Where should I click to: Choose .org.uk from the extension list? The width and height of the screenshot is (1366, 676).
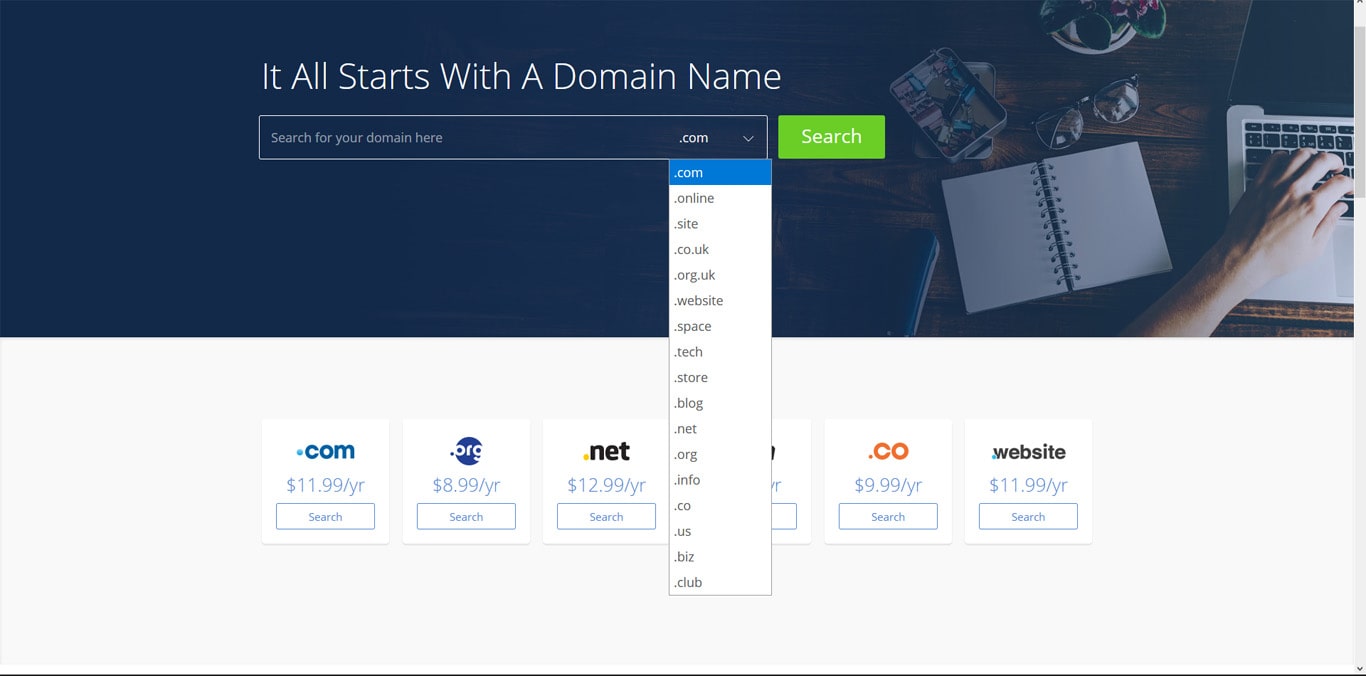click(720, 275)
